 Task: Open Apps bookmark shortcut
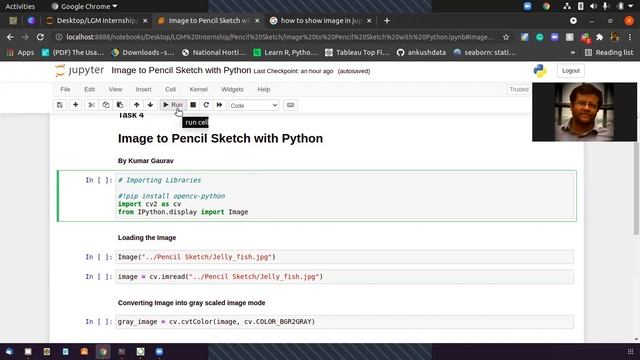pos(20,52)
